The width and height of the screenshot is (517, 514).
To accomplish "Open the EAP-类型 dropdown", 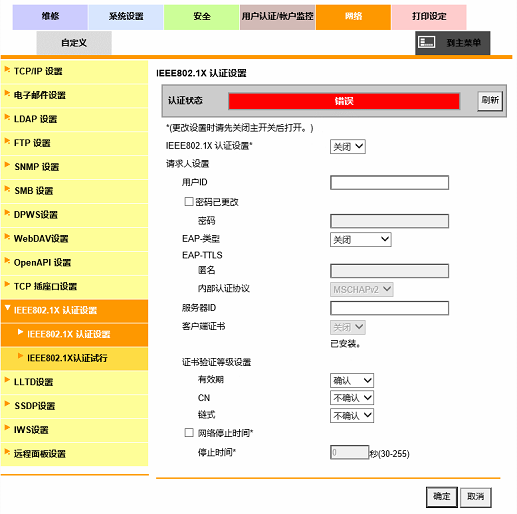I will [x=361, y=240].
